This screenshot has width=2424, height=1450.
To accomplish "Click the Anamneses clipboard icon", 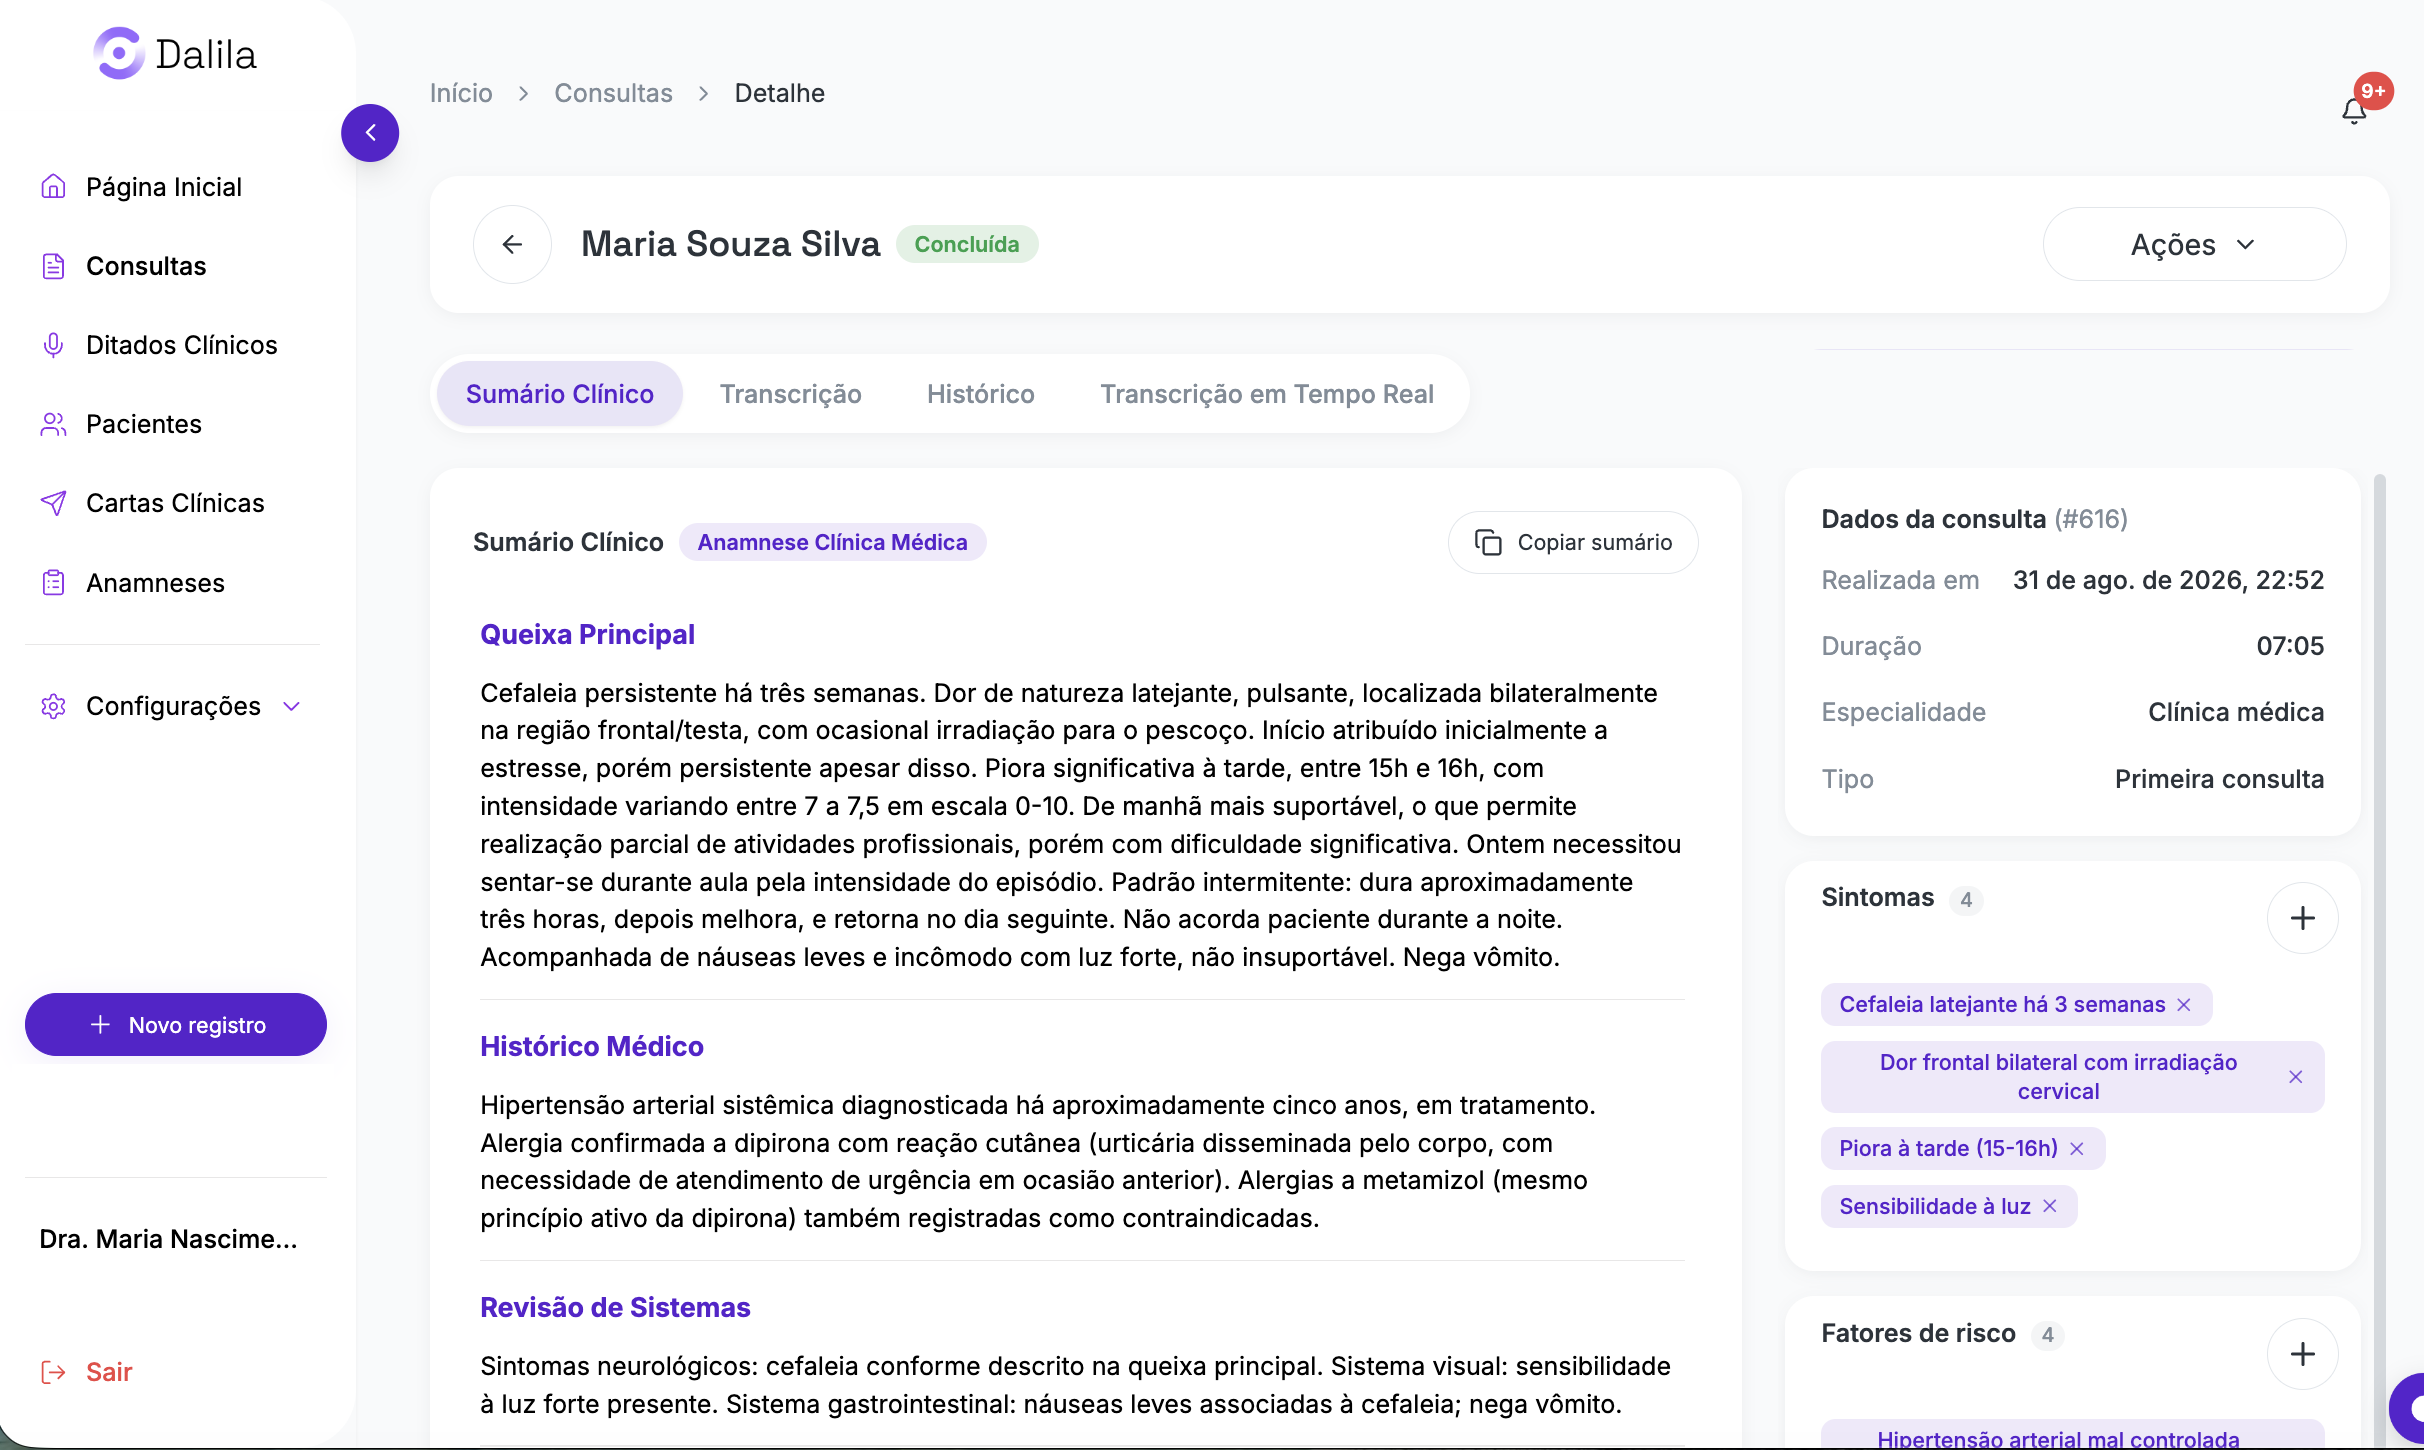I will [53, 582].
